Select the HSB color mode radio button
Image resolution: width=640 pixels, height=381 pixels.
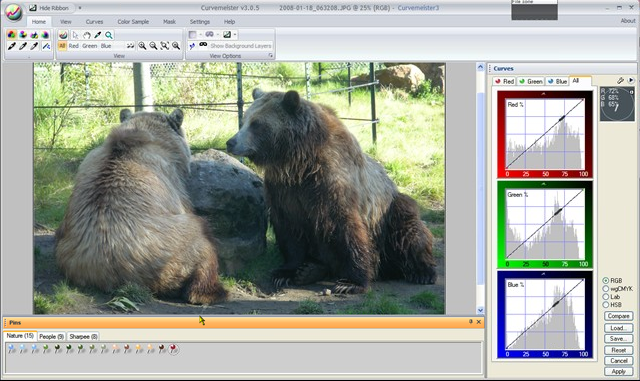(x=606, y=305)
